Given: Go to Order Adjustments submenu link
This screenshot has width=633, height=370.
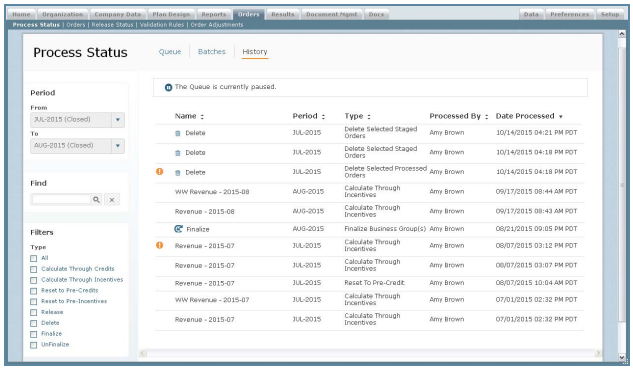Looking at the screenshot, I should tap(217, 25).
